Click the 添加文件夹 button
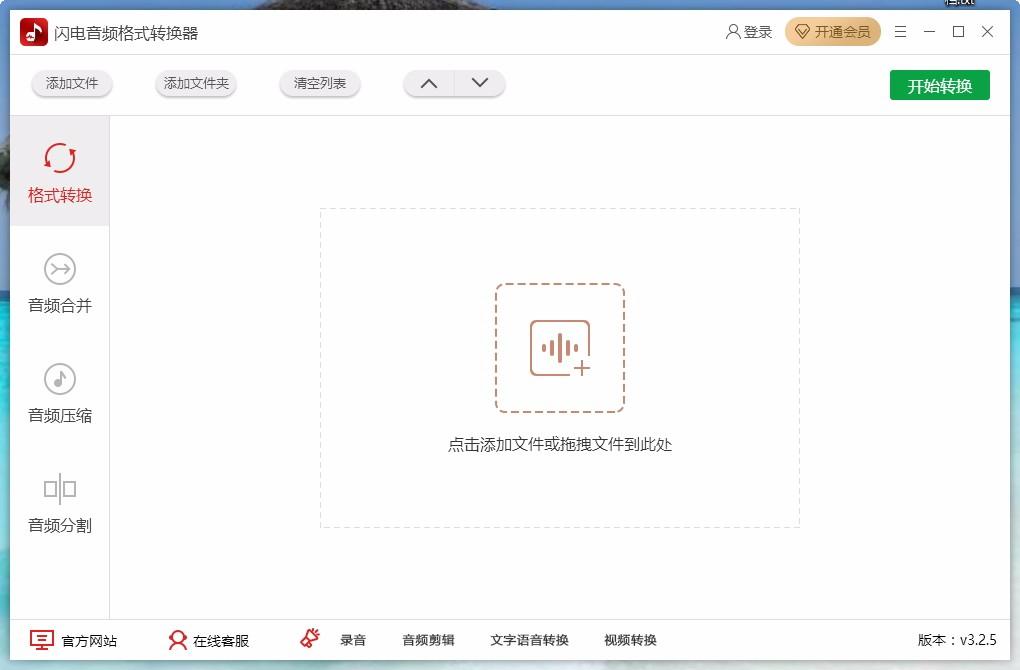The height and width of the screenshot is (670, 1020). tap(196, 83)
